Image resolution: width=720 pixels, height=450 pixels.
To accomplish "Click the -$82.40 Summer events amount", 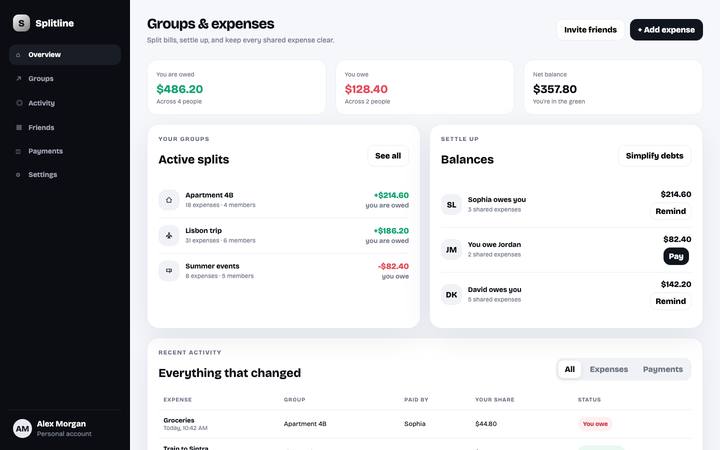I will (393, 266).
